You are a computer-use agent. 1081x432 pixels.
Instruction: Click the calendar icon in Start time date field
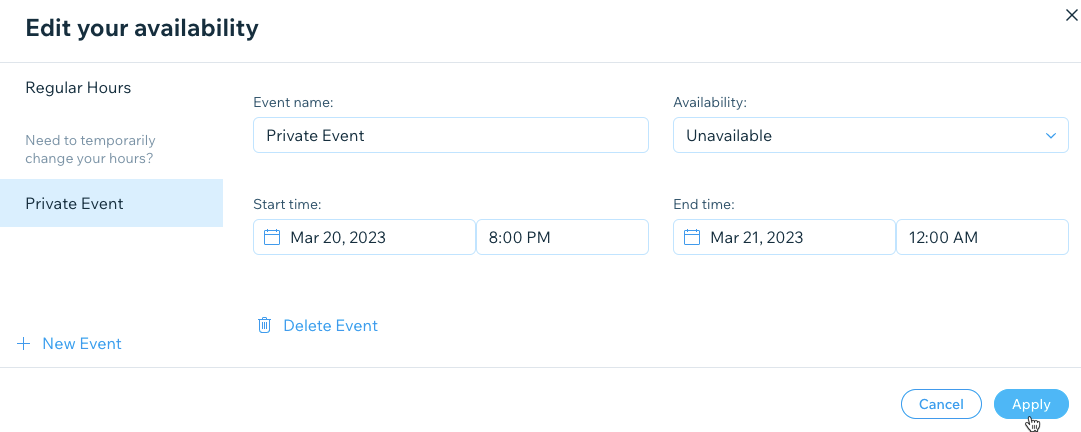[271, 238]
